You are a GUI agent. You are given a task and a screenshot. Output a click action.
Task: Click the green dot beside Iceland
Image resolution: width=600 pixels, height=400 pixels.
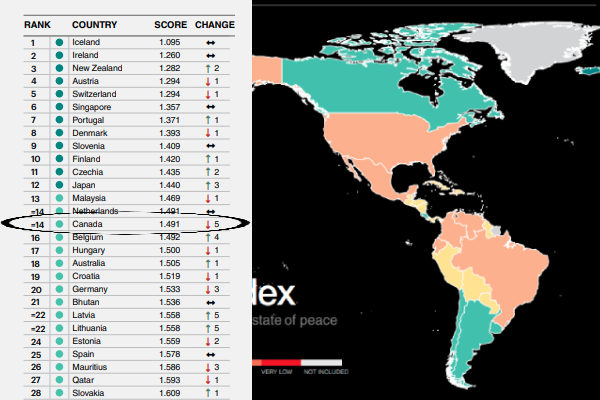(x=60, y=42)
